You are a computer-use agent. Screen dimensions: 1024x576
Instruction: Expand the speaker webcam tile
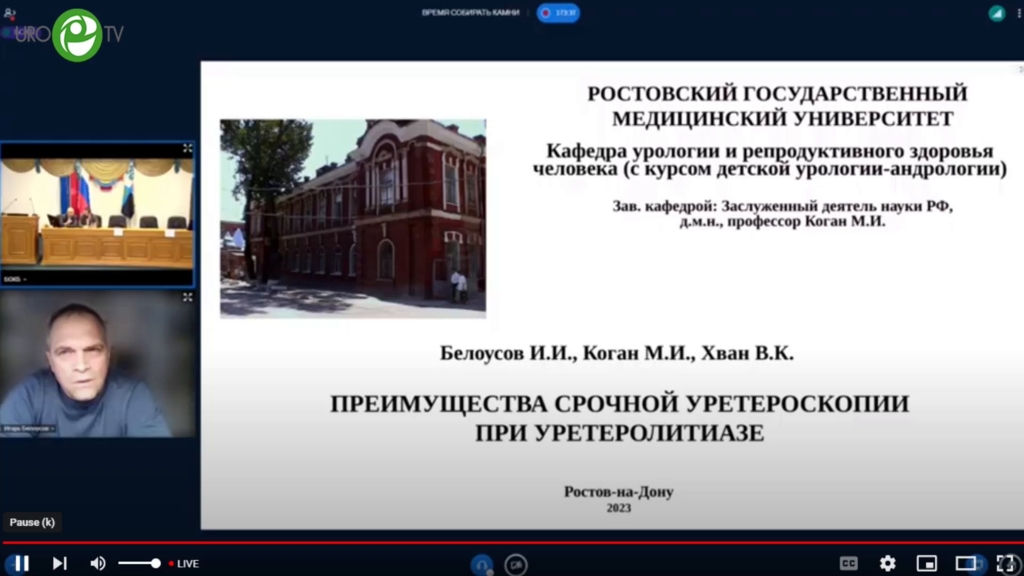click(x=187, y=297)
